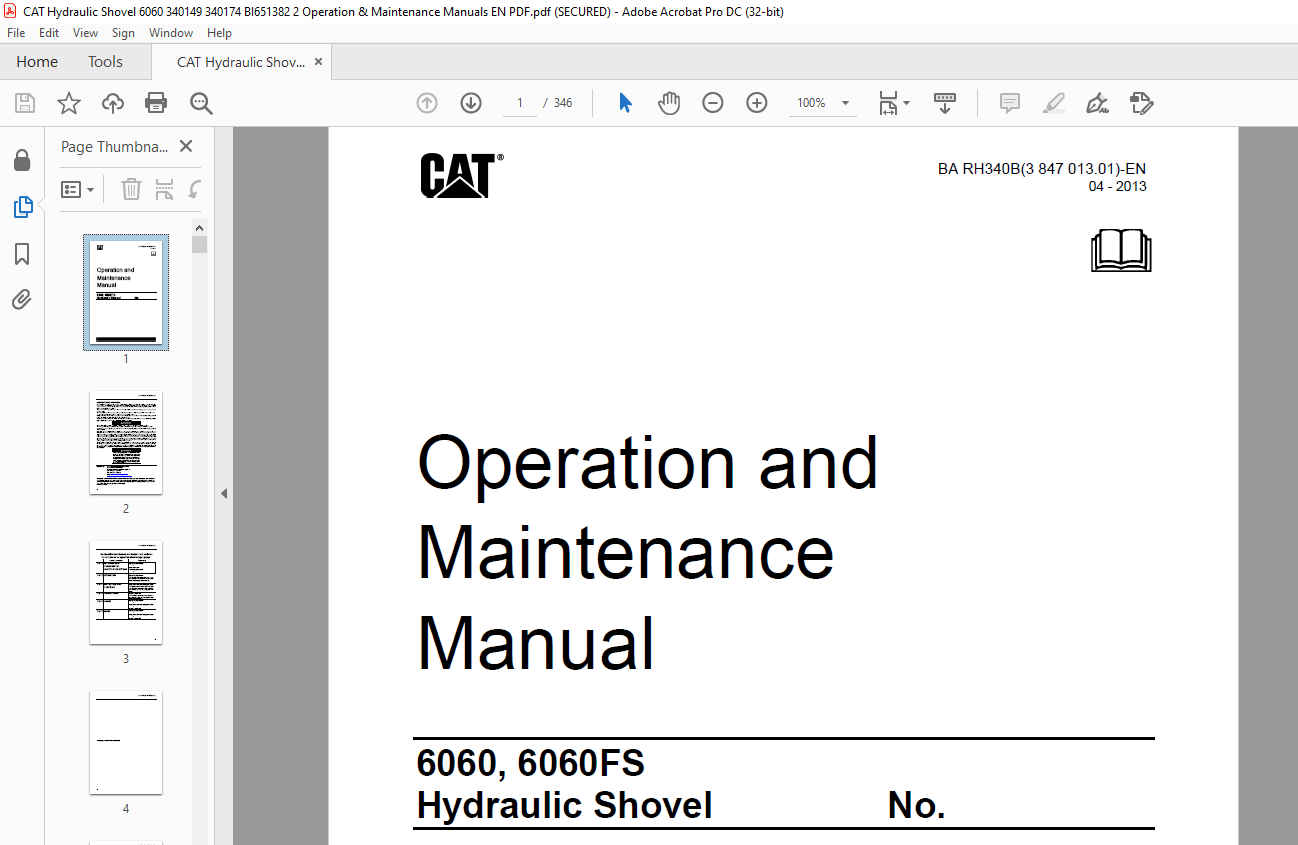Select the Highlight text pen tool

click(x=1053, y=103)
